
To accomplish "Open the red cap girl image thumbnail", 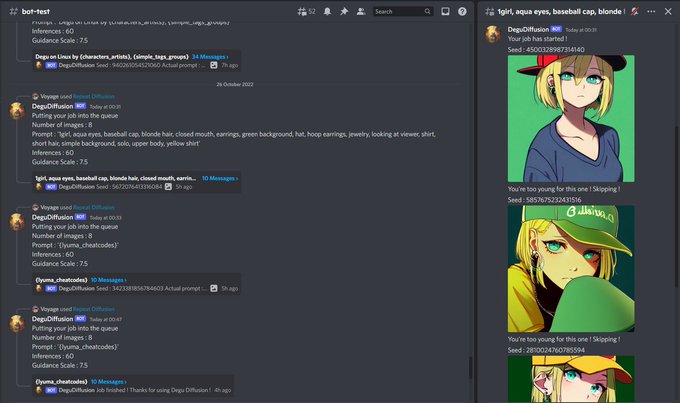I will click(x=571, y=118).
